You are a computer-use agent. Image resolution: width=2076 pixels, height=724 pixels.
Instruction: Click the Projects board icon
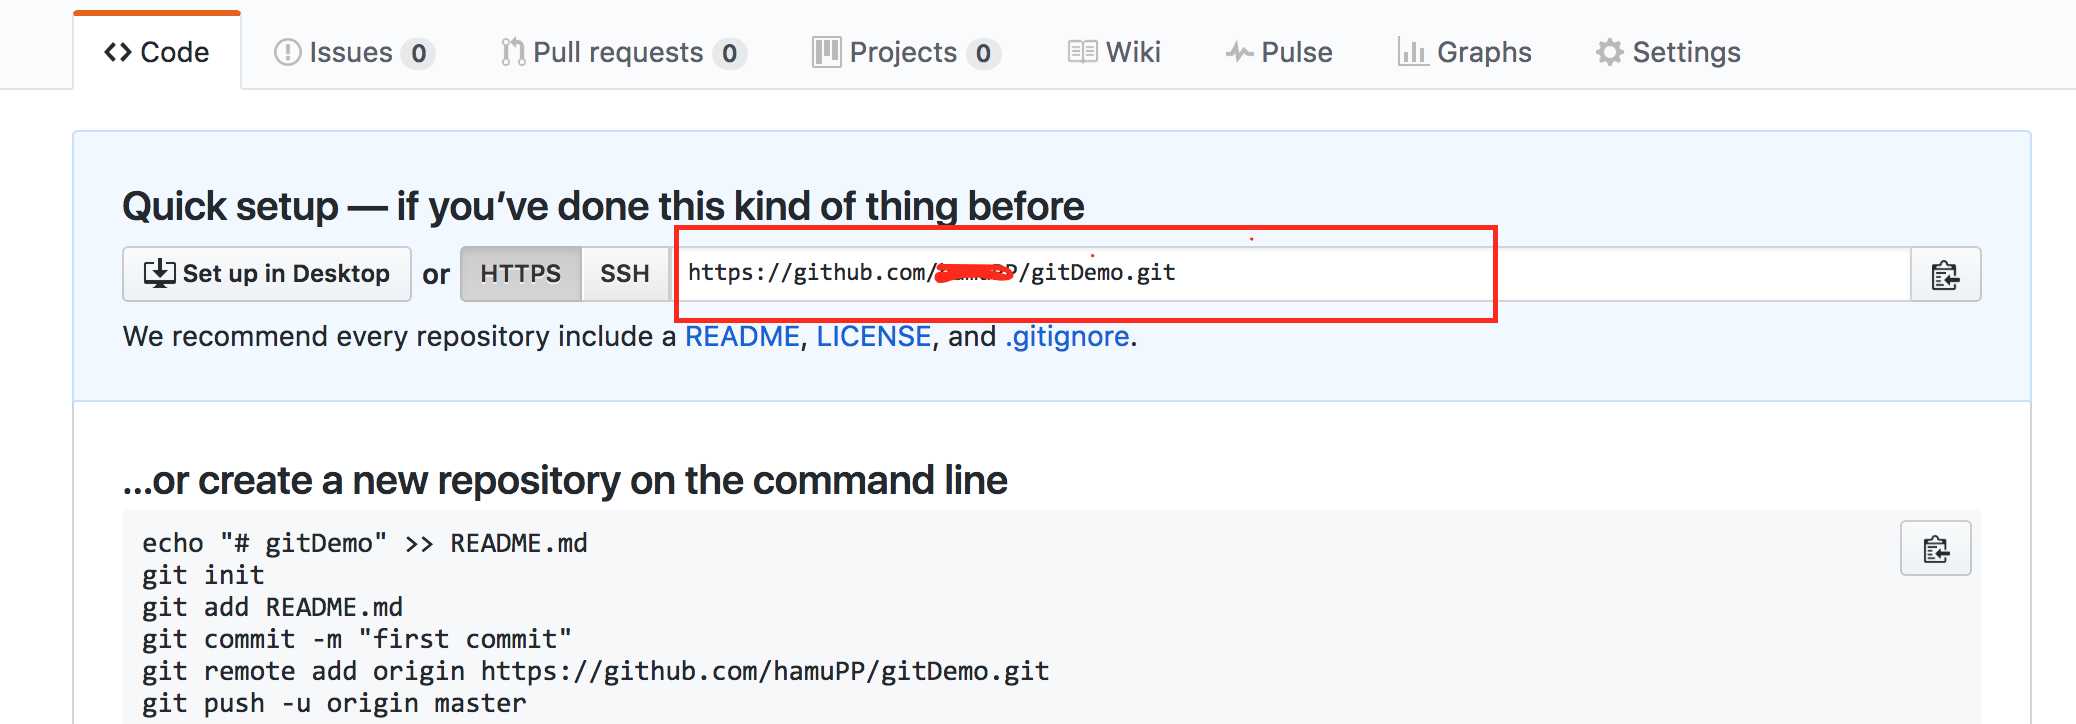[x=826, y=52]
